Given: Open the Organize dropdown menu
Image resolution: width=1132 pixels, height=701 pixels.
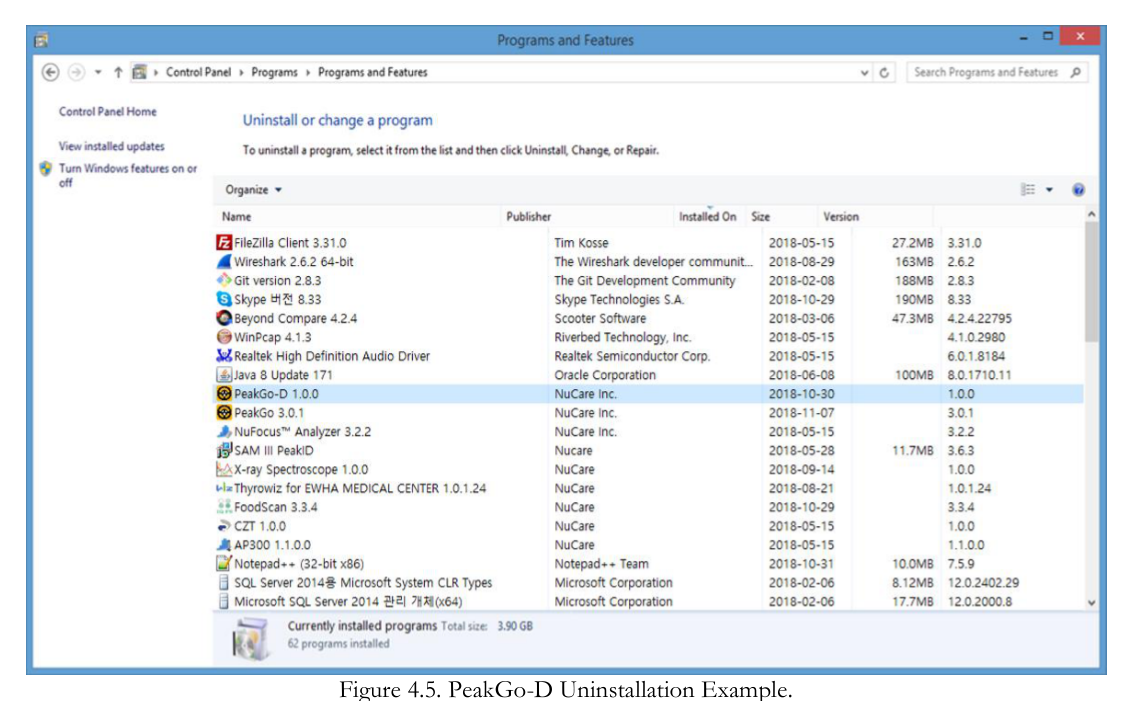Looking at the screenshot, I should click(253, 190).
